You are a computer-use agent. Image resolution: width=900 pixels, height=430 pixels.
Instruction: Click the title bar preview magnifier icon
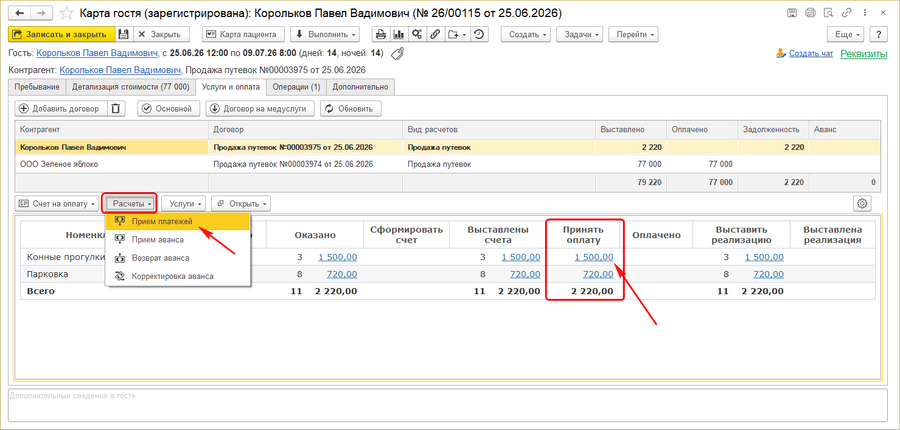coord(828,12)
